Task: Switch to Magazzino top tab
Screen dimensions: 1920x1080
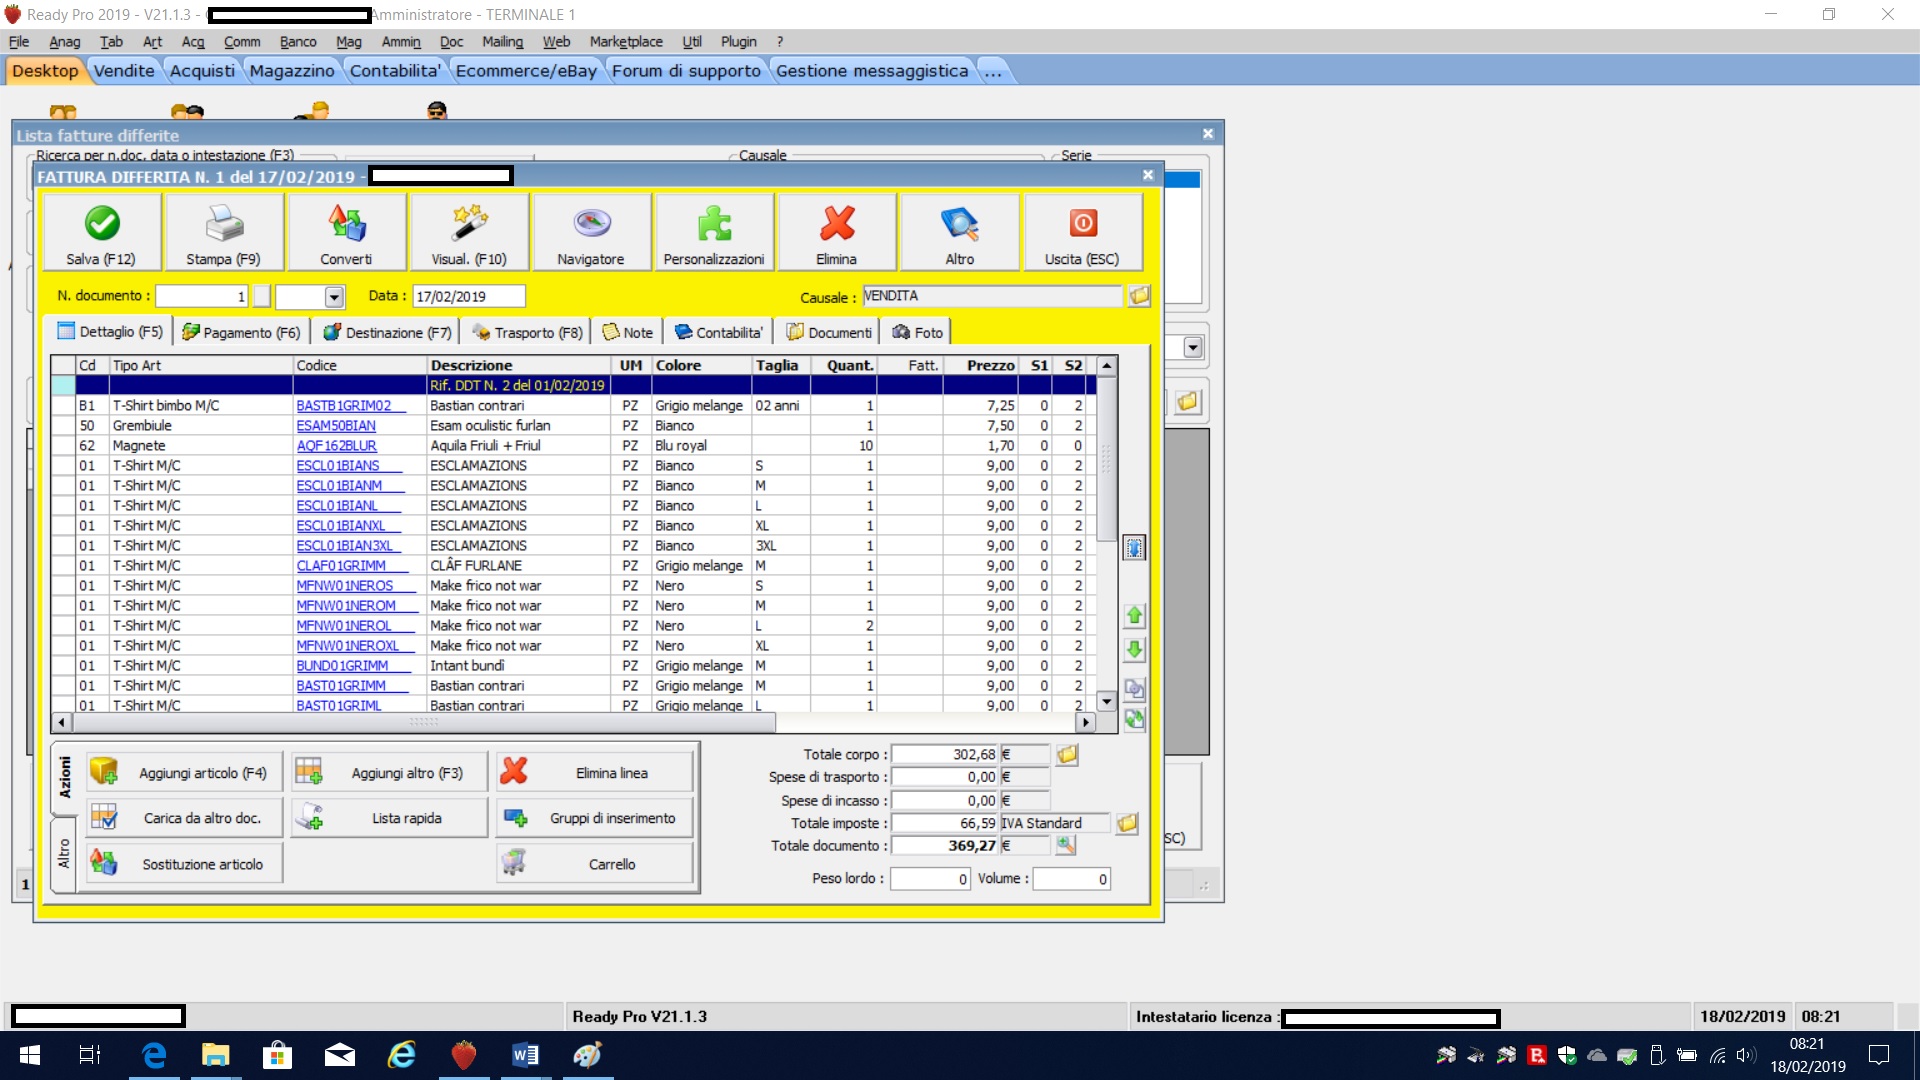Action: (292, 71)
